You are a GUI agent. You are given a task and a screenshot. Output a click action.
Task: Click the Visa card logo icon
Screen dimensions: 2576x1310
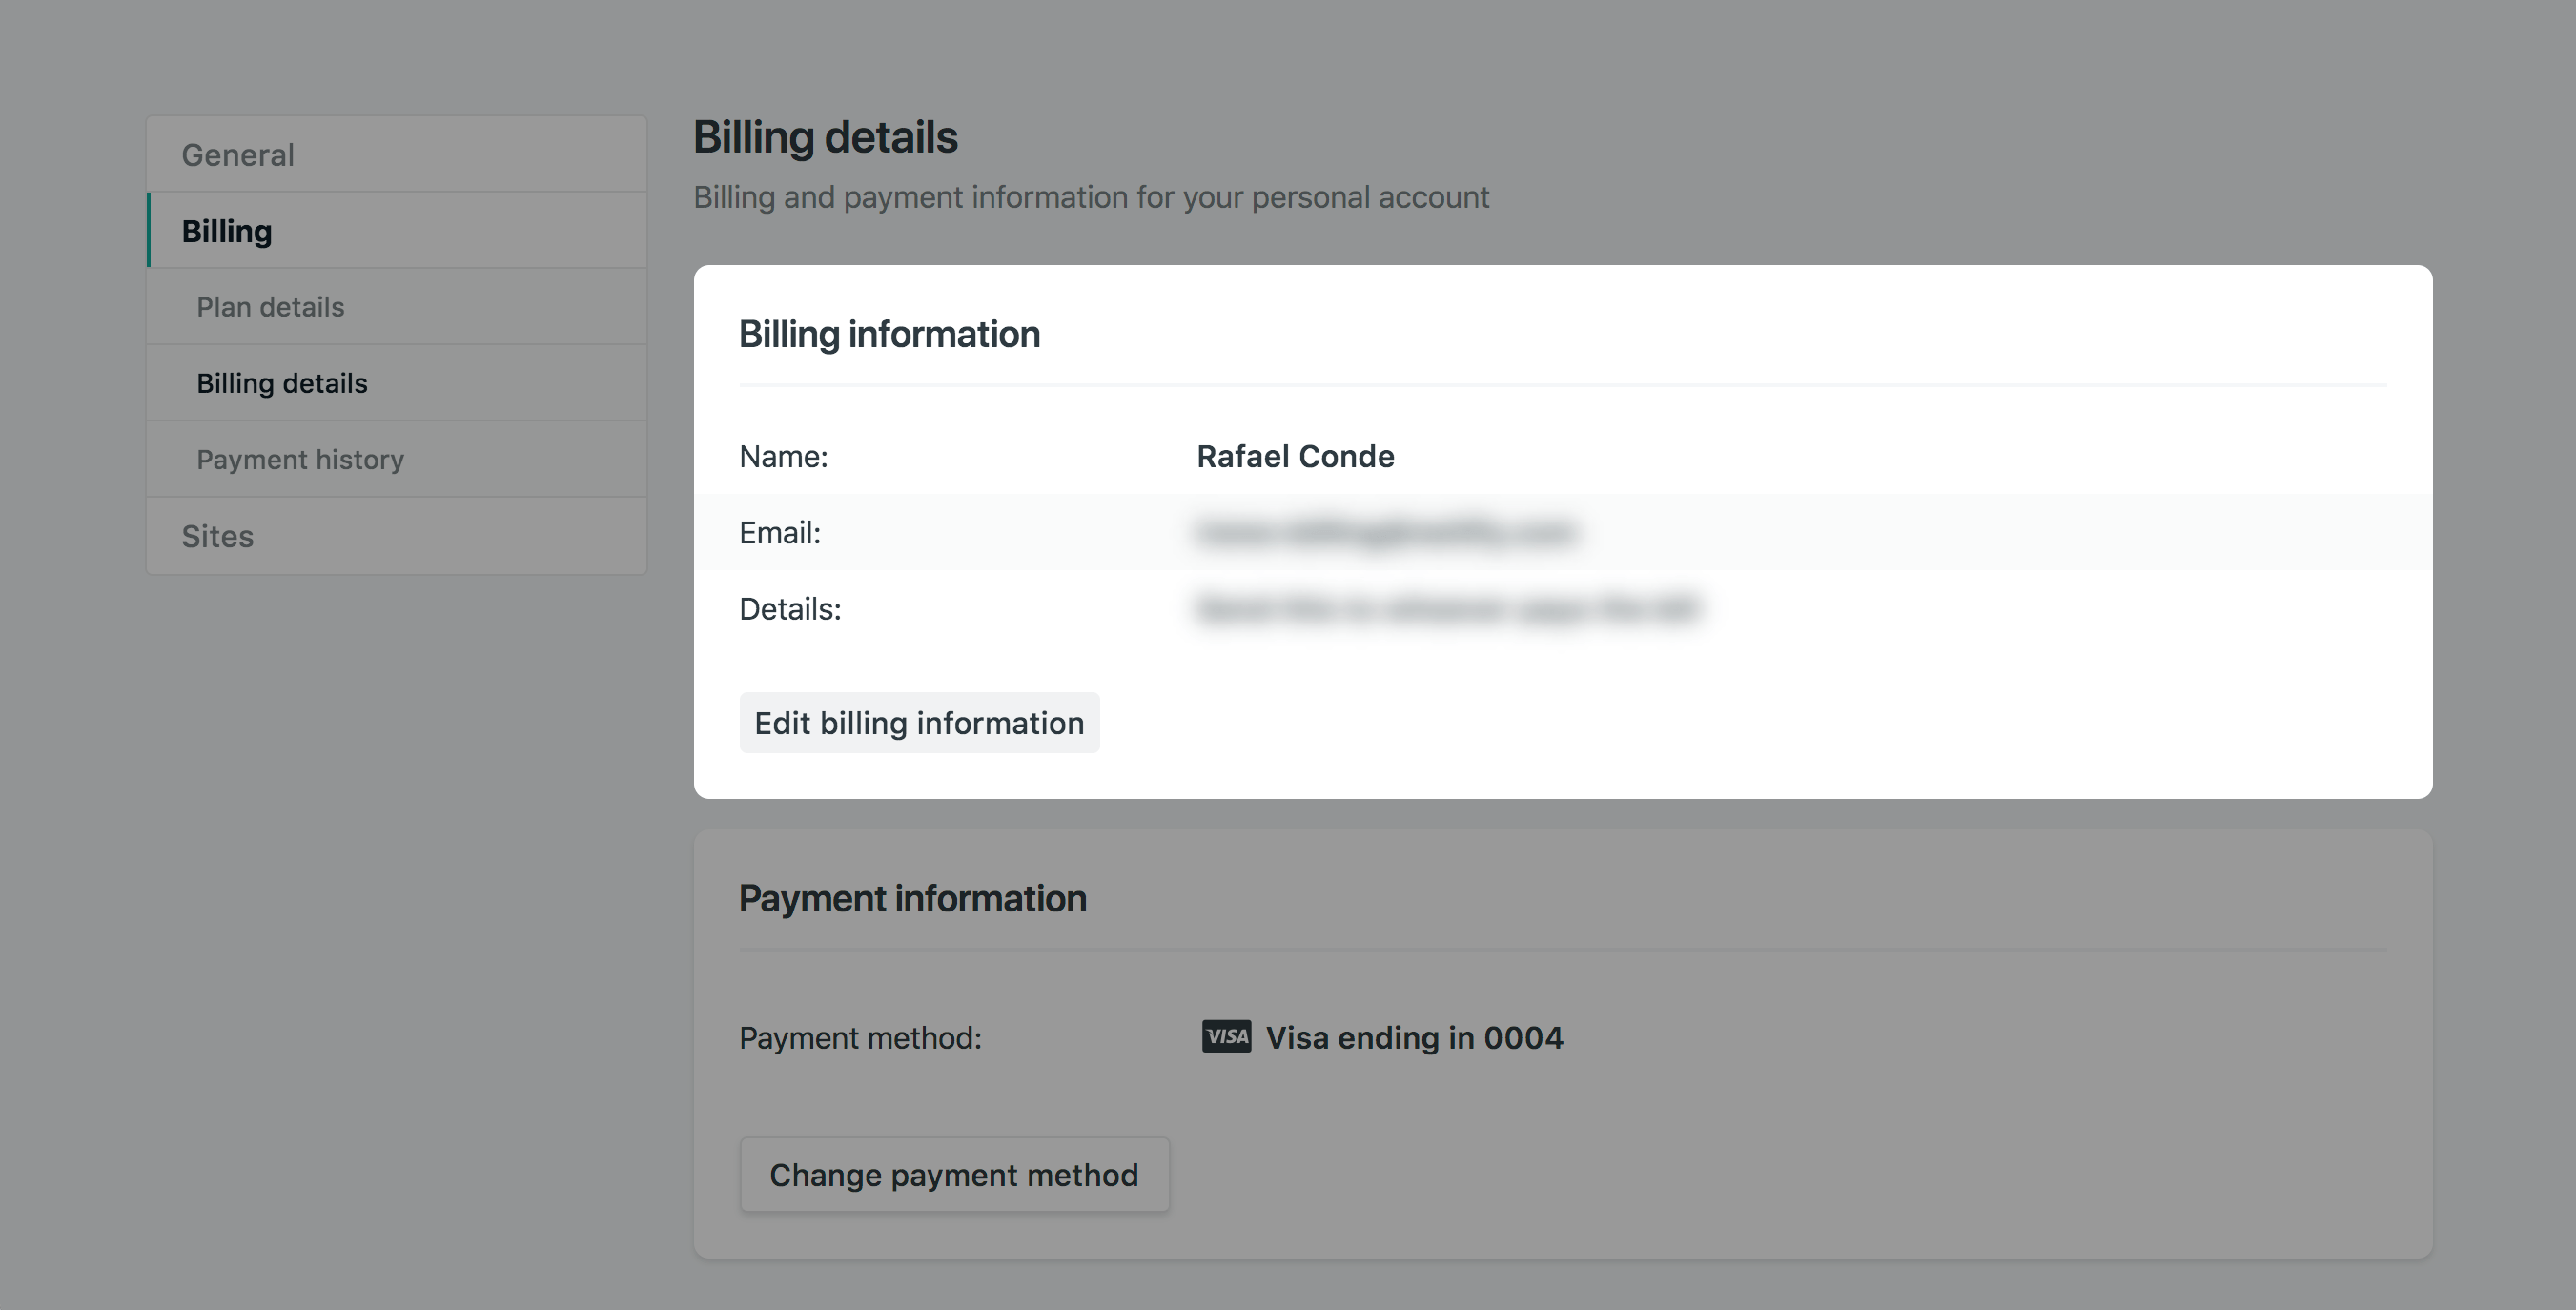[1226, 1036]
